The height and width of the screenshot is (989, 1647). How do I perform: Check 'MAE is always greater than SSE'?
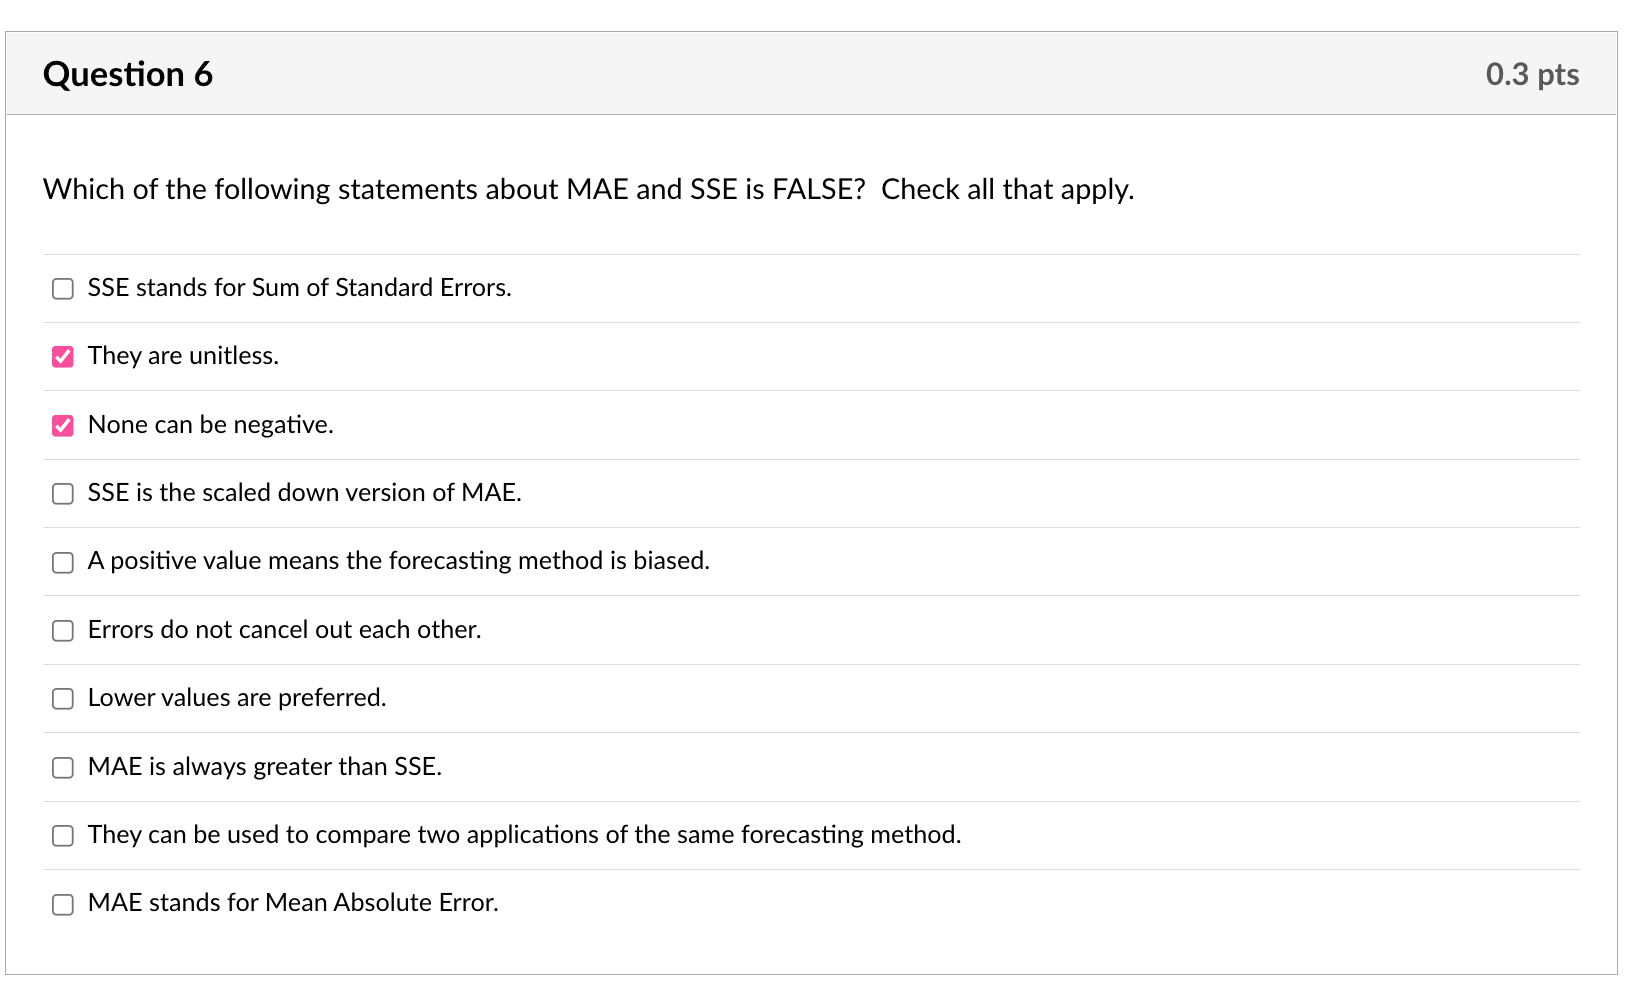pos(62,767)
